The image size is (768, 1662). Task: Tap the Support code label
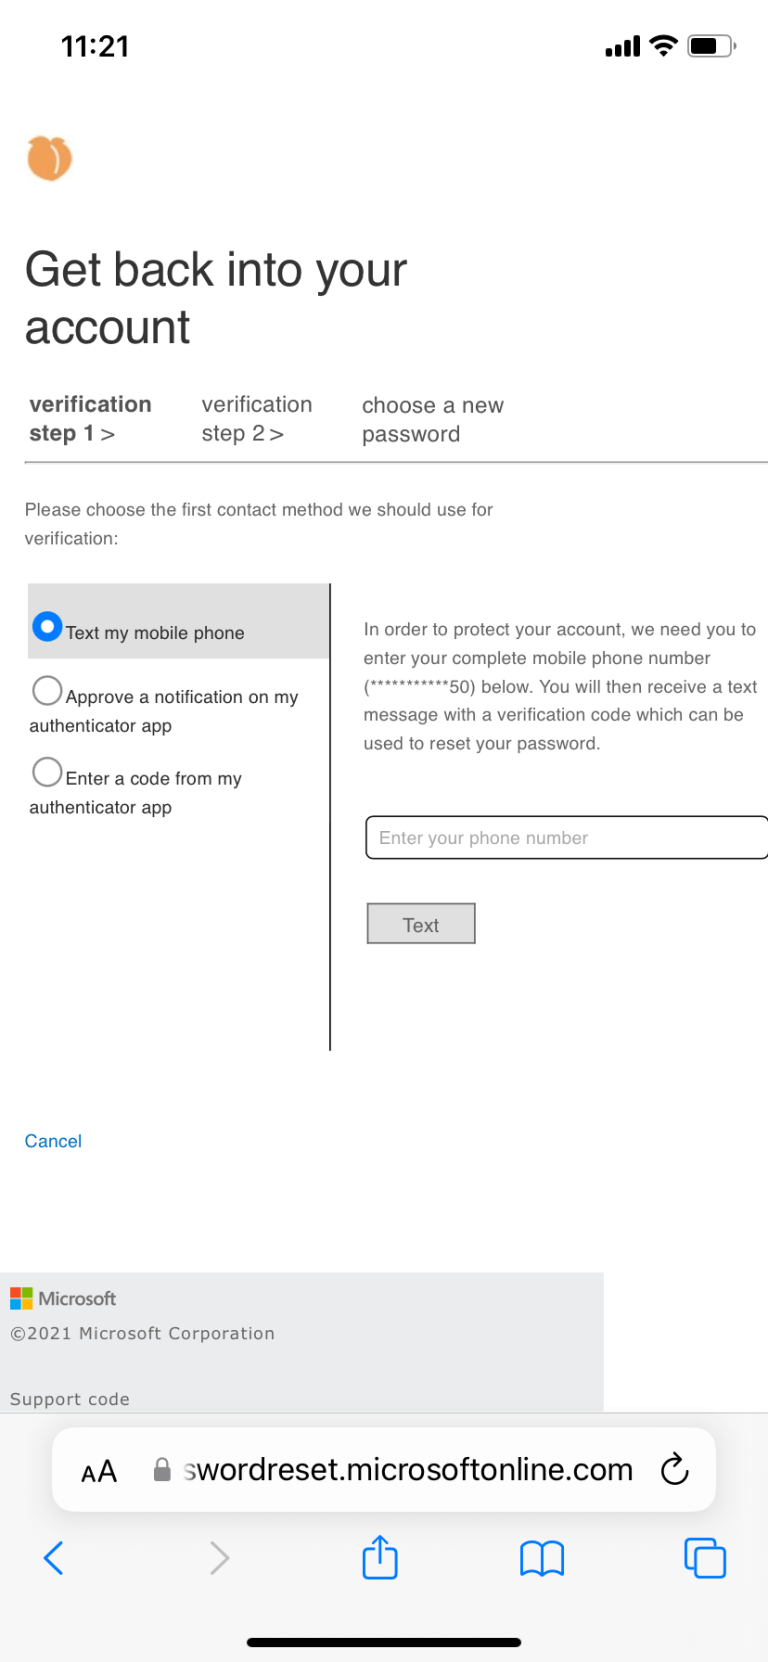pyautogui.click(x=69, y=1398)
